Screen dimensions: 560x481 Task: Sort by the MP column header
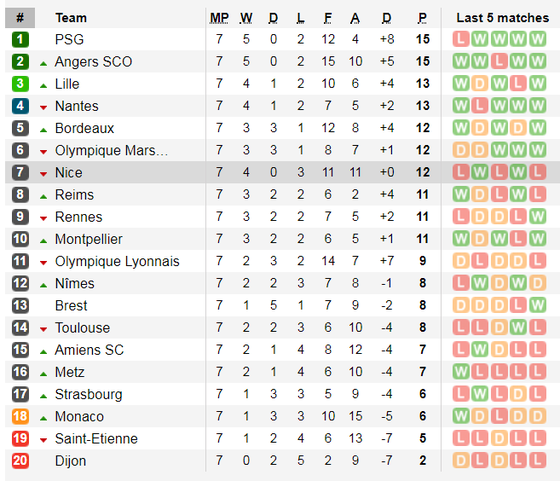219,18
